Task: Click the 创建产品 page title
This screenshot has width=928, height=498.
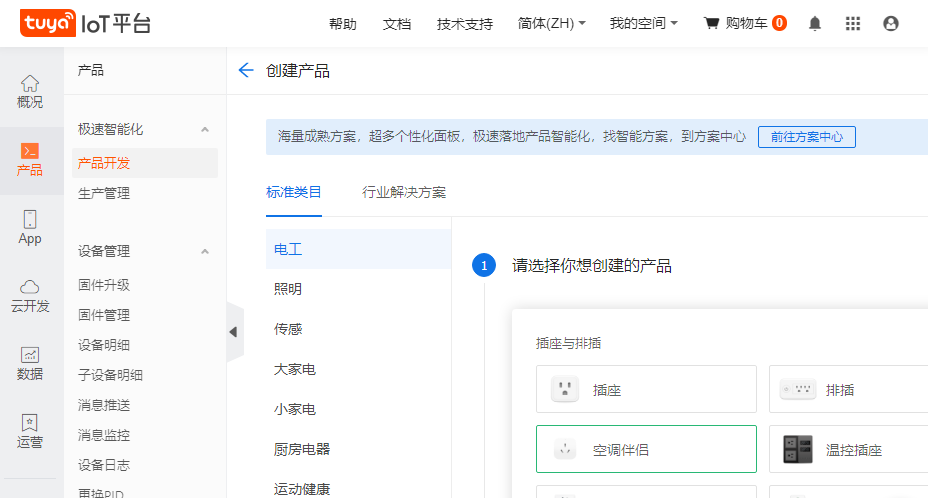Action: pos(298,71)
